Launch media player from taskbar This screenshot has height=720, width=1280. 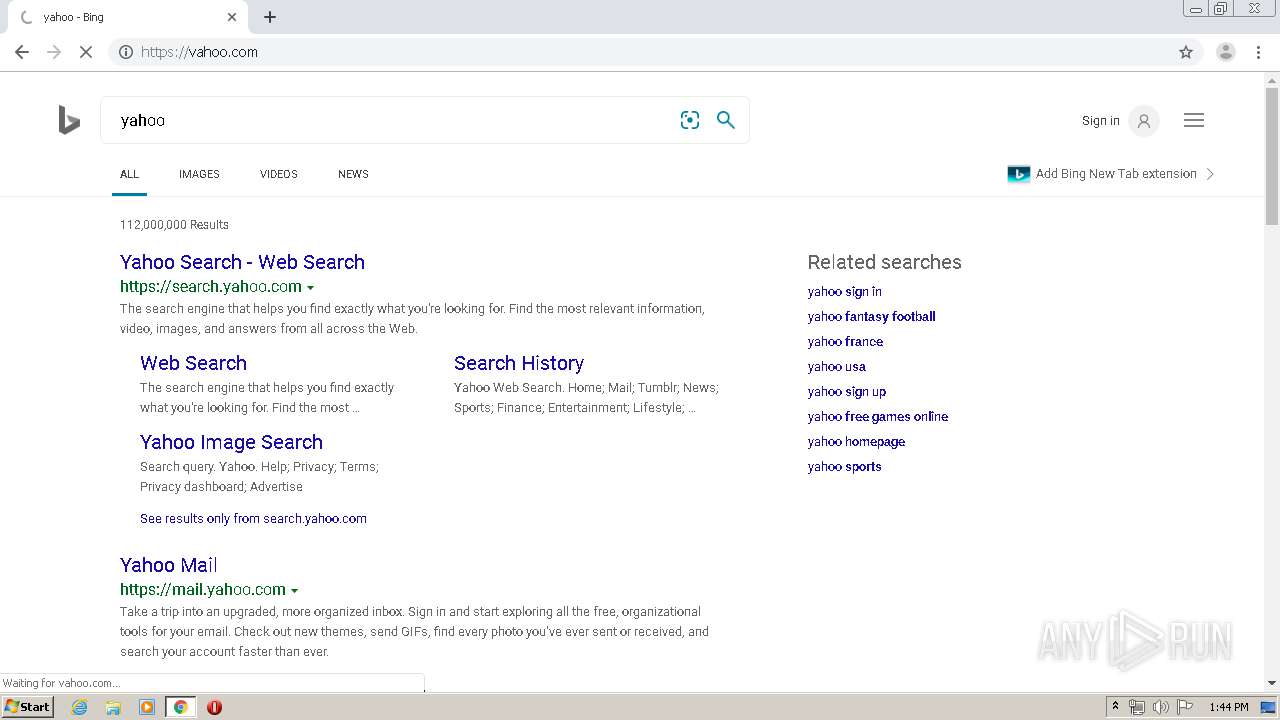pyautogui.click(x=147, y=707)
